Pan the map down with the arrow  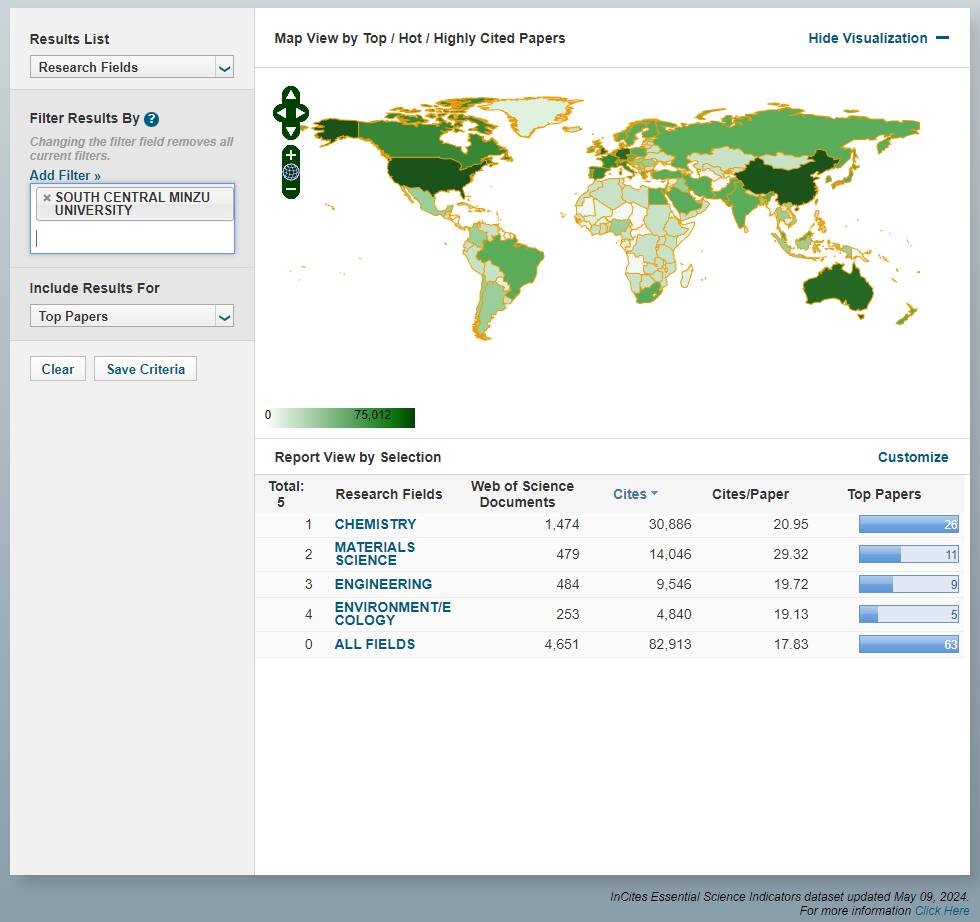click(x=290, y=131)
